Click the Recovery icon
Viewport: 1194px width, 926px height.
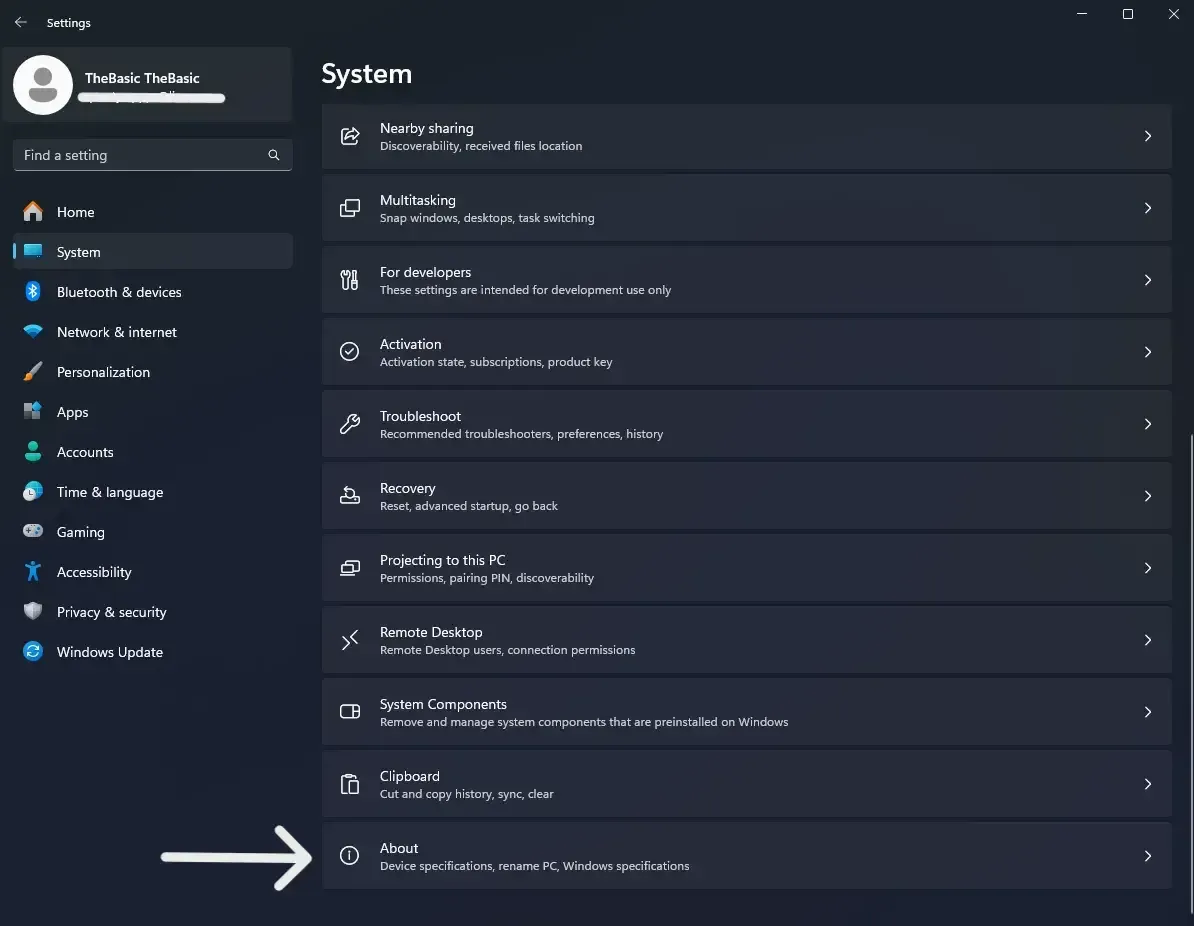(x=350, y=496)
